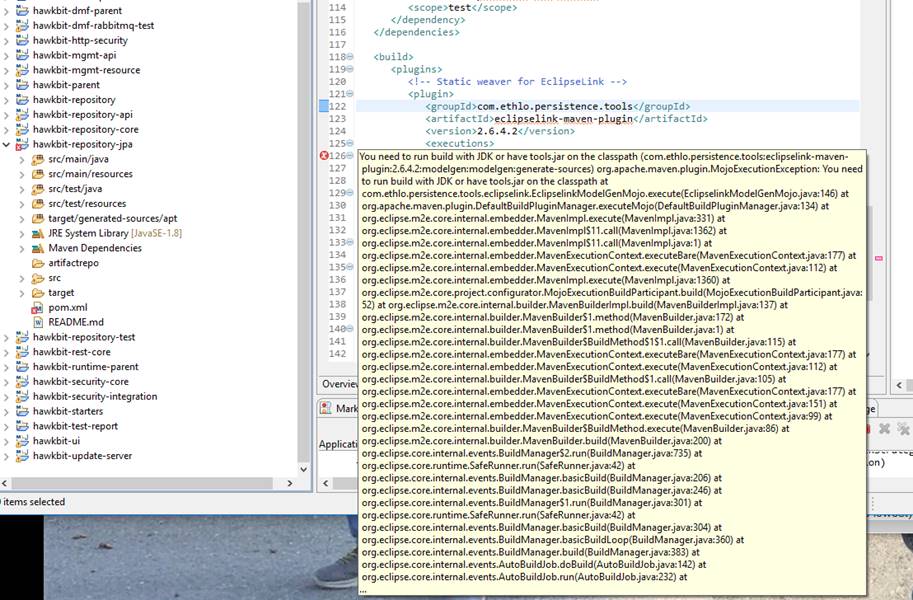913x600 pixels.
Task: Expand the hawkbit-dmf-rabbitmq-test project
Action: [6, 26]
